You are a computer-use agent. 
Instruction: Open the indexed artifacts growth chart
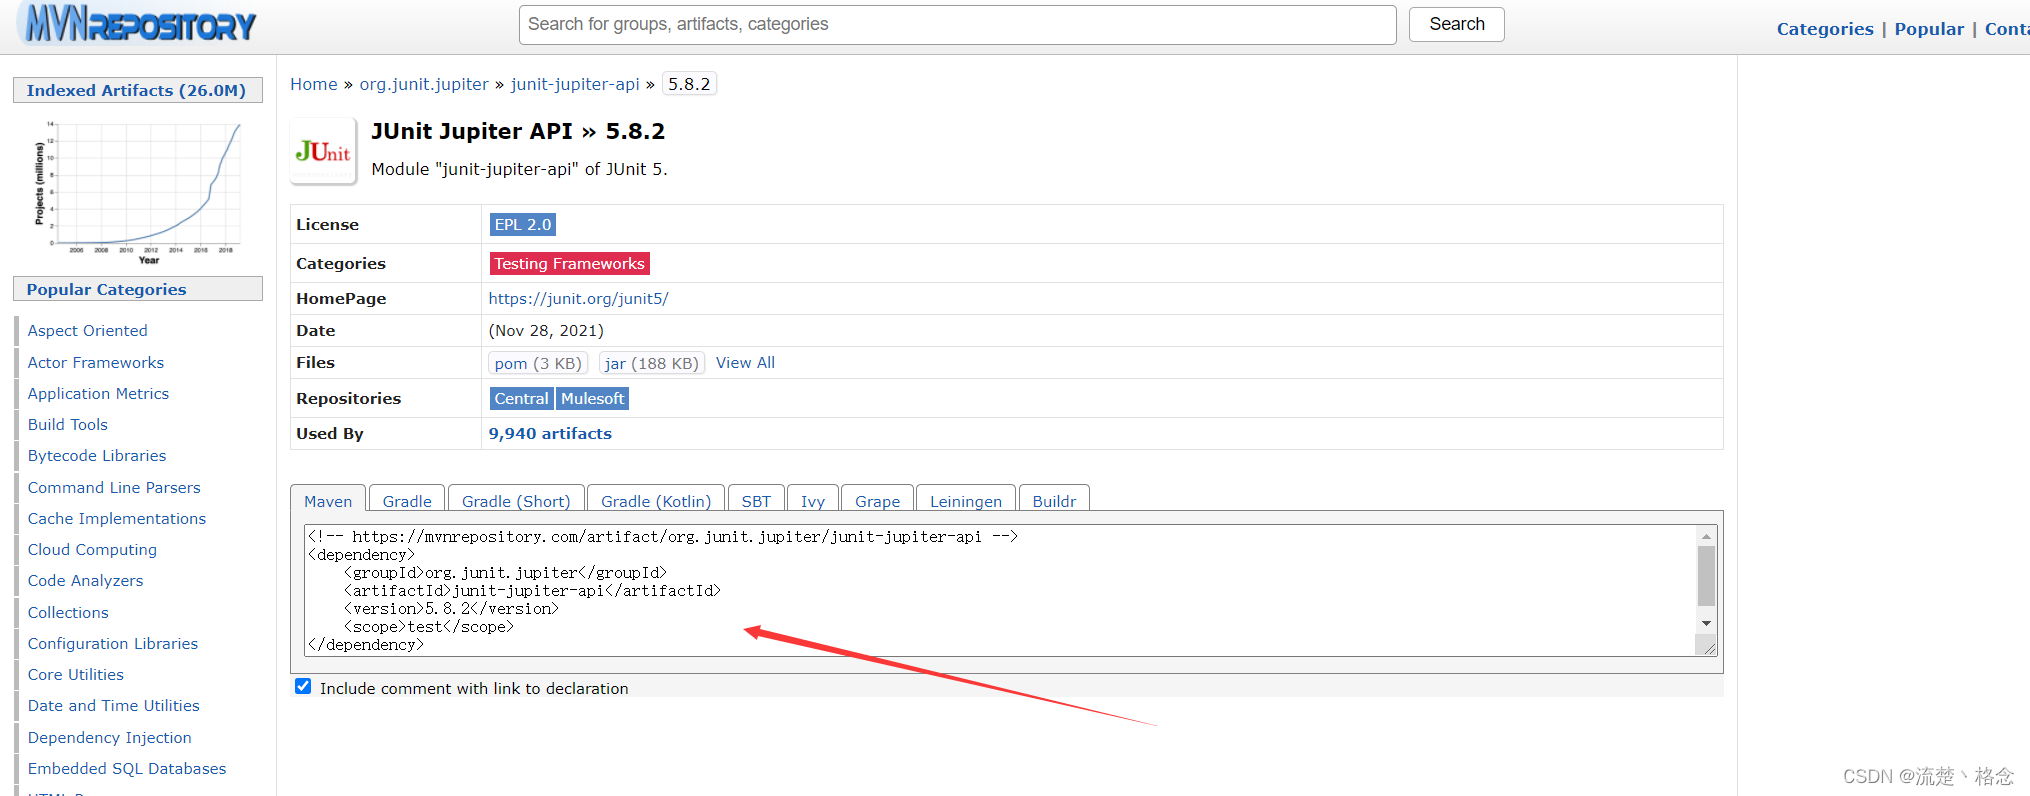click(x=138, y=191)
